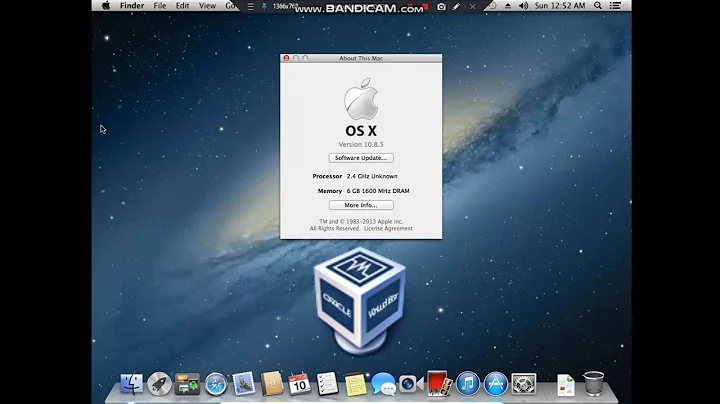Open Finder from the Dock
Image resolution: width=720 pixels, height=404 pixels.
pos(131,383)
